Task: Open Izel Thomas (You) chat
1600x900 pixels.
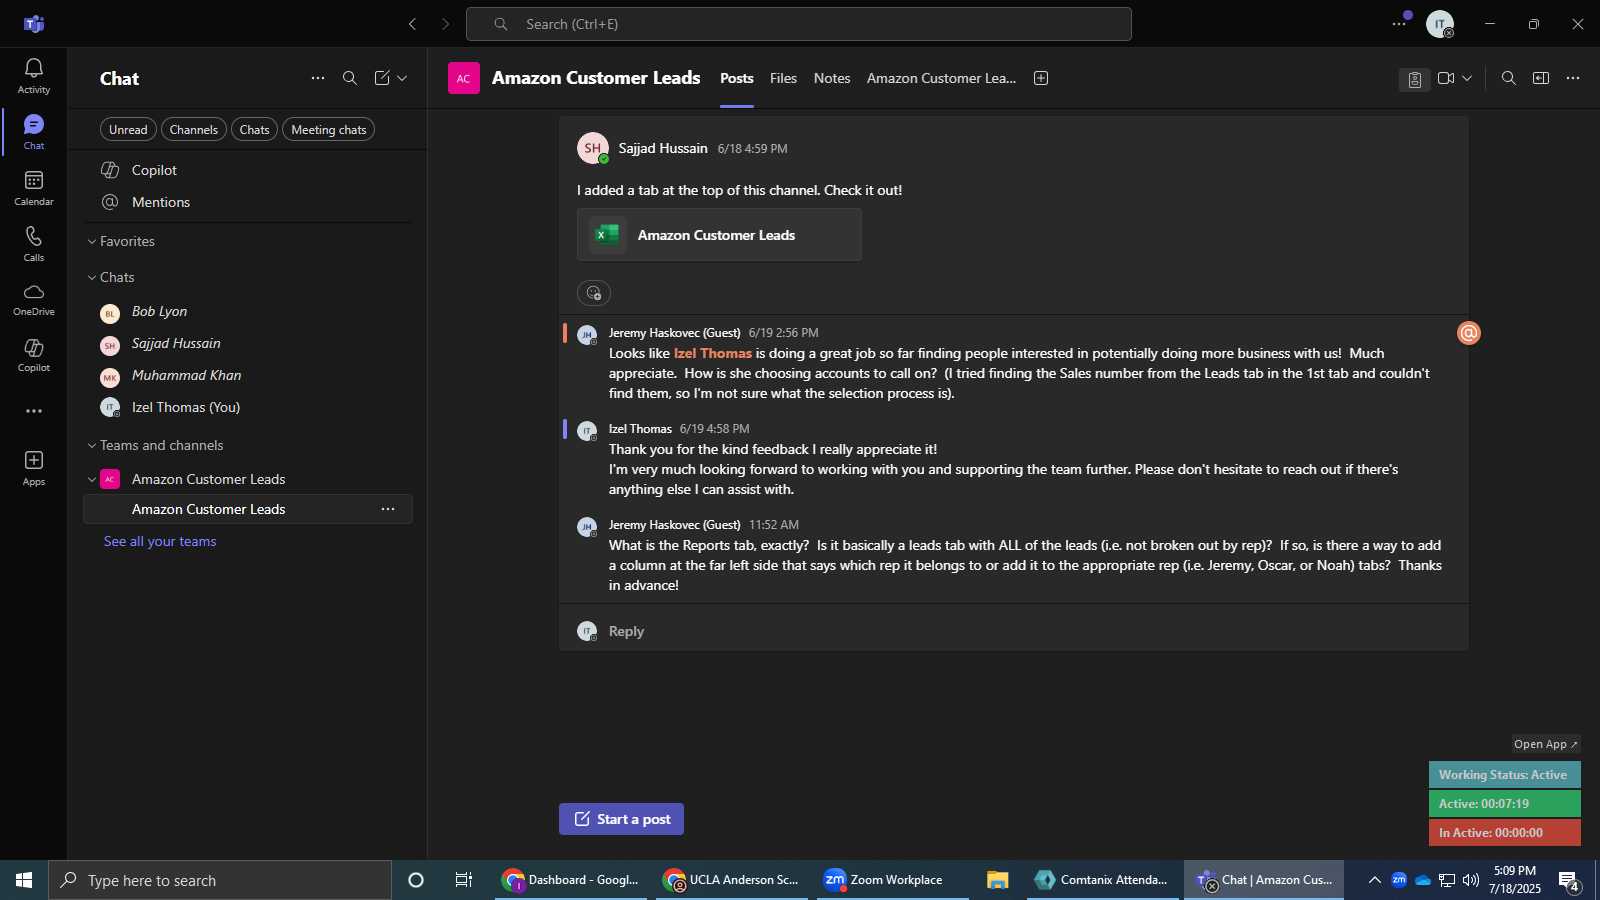Action: (x=248, y=408)
